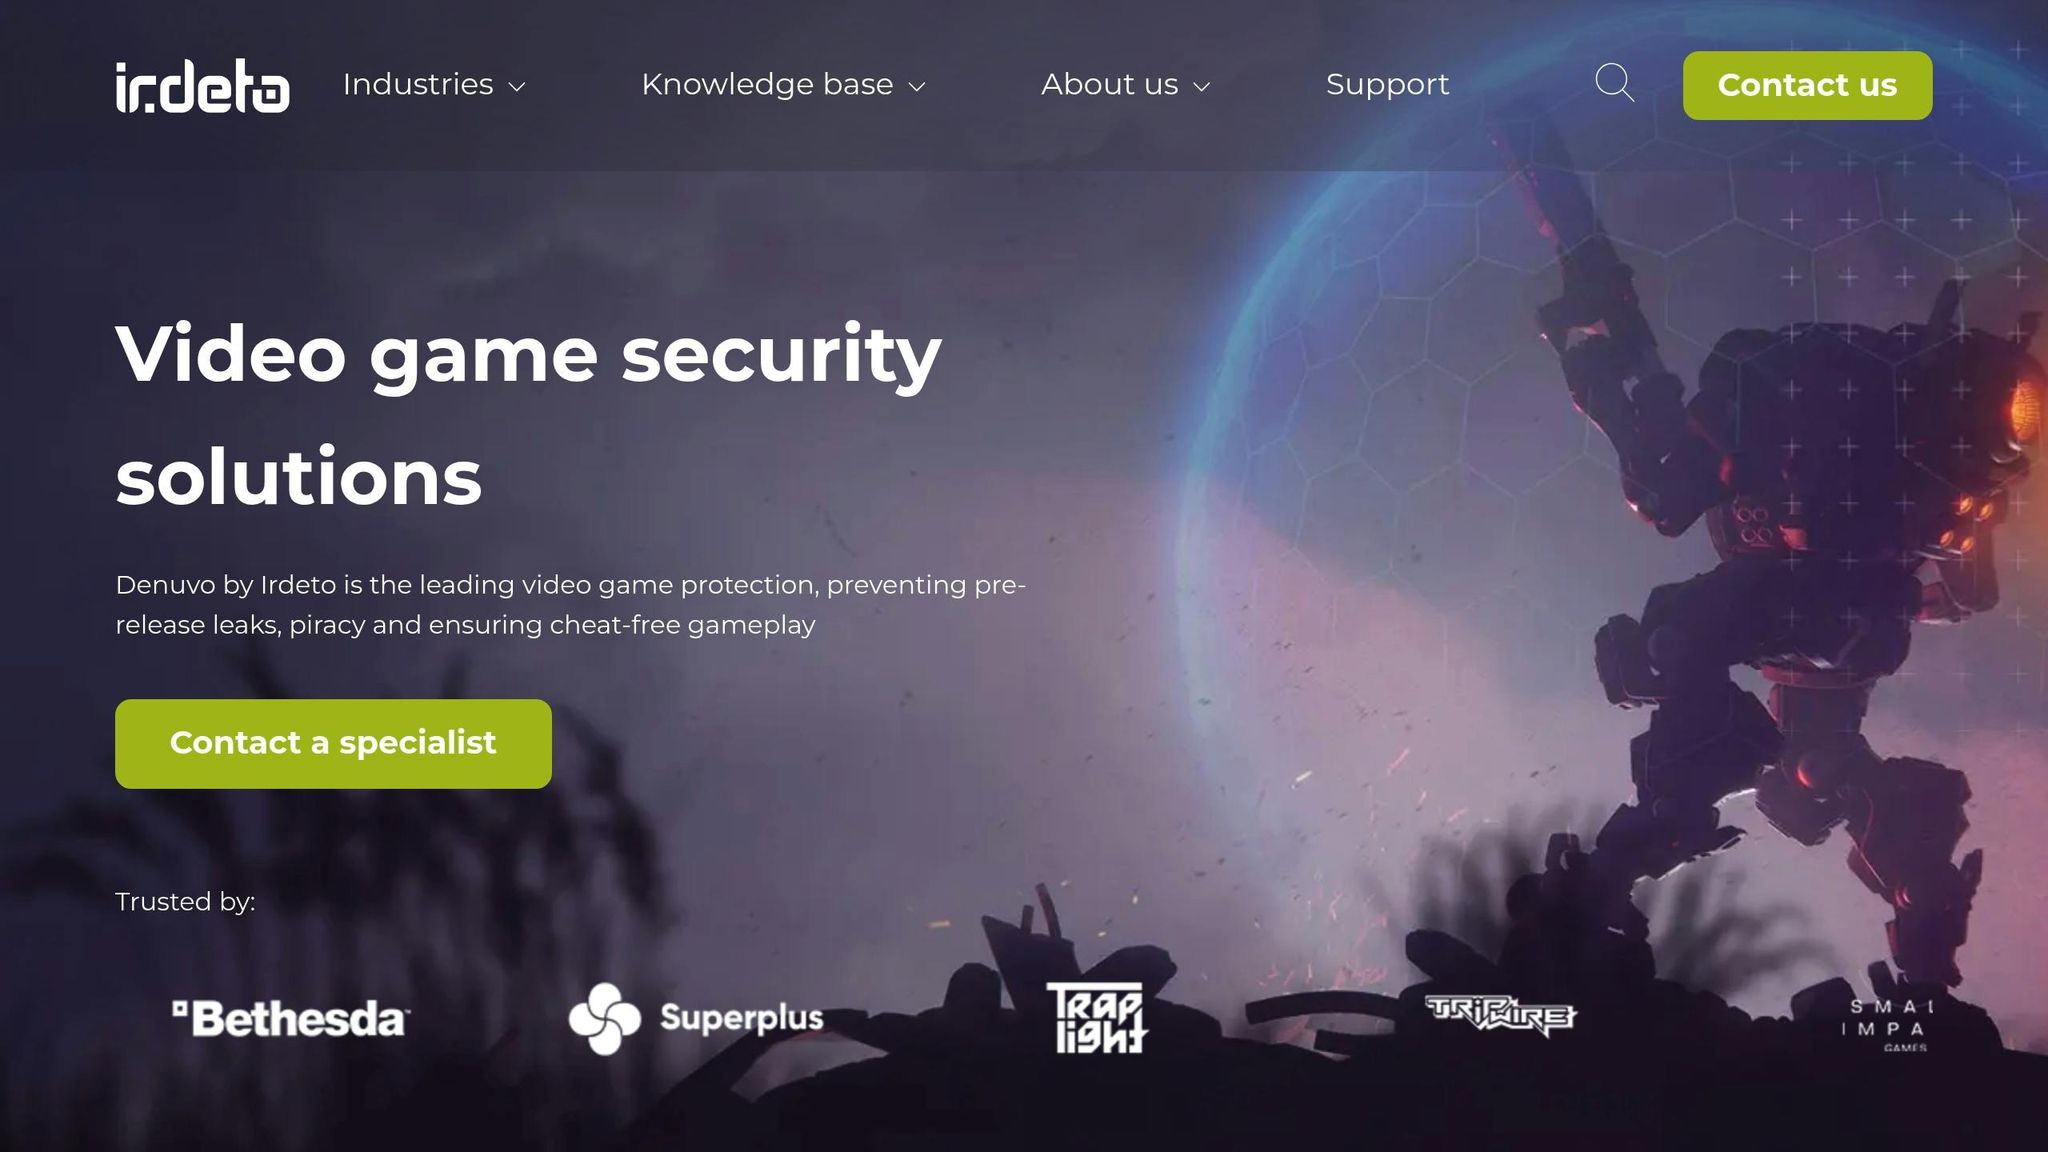The height and width of the screenshot is (1152, 2048).
Task: Select the Bethesda logo
Action: 289,1019
